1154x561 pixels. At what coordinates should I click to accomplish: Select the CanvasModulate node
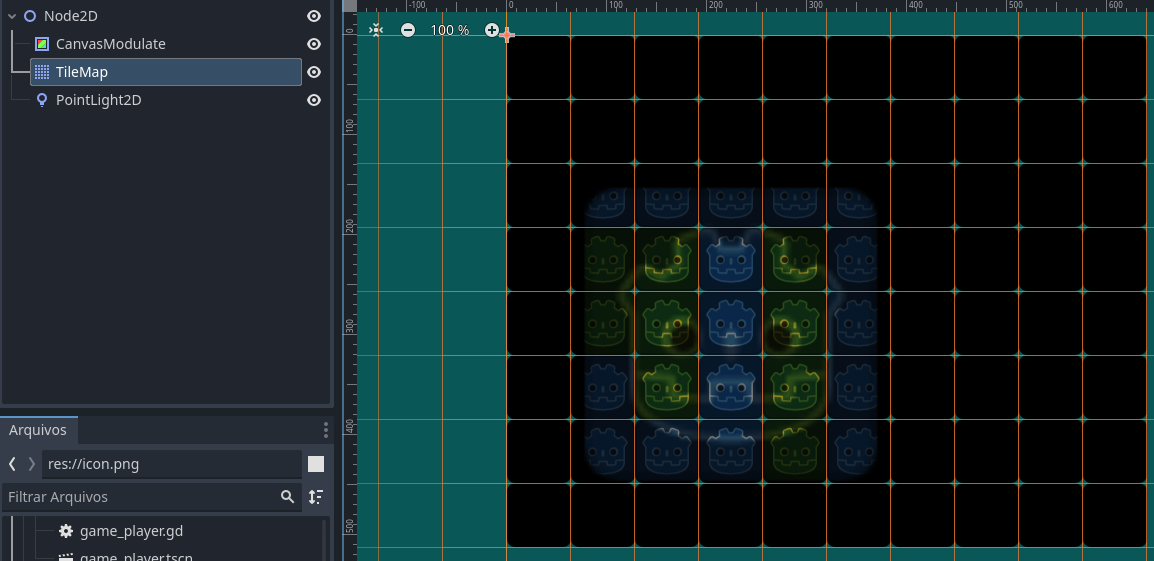pos(110,44)
